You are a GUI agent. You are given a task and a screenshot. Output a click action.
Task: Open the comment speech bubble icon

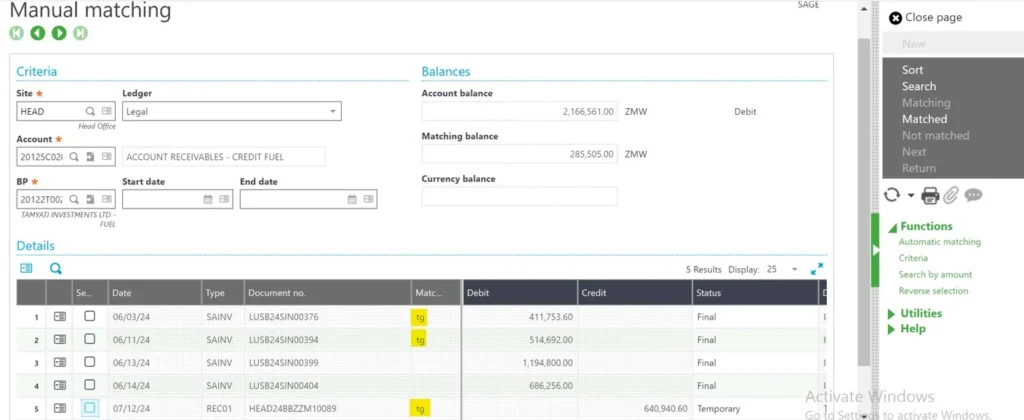(973, 195)
